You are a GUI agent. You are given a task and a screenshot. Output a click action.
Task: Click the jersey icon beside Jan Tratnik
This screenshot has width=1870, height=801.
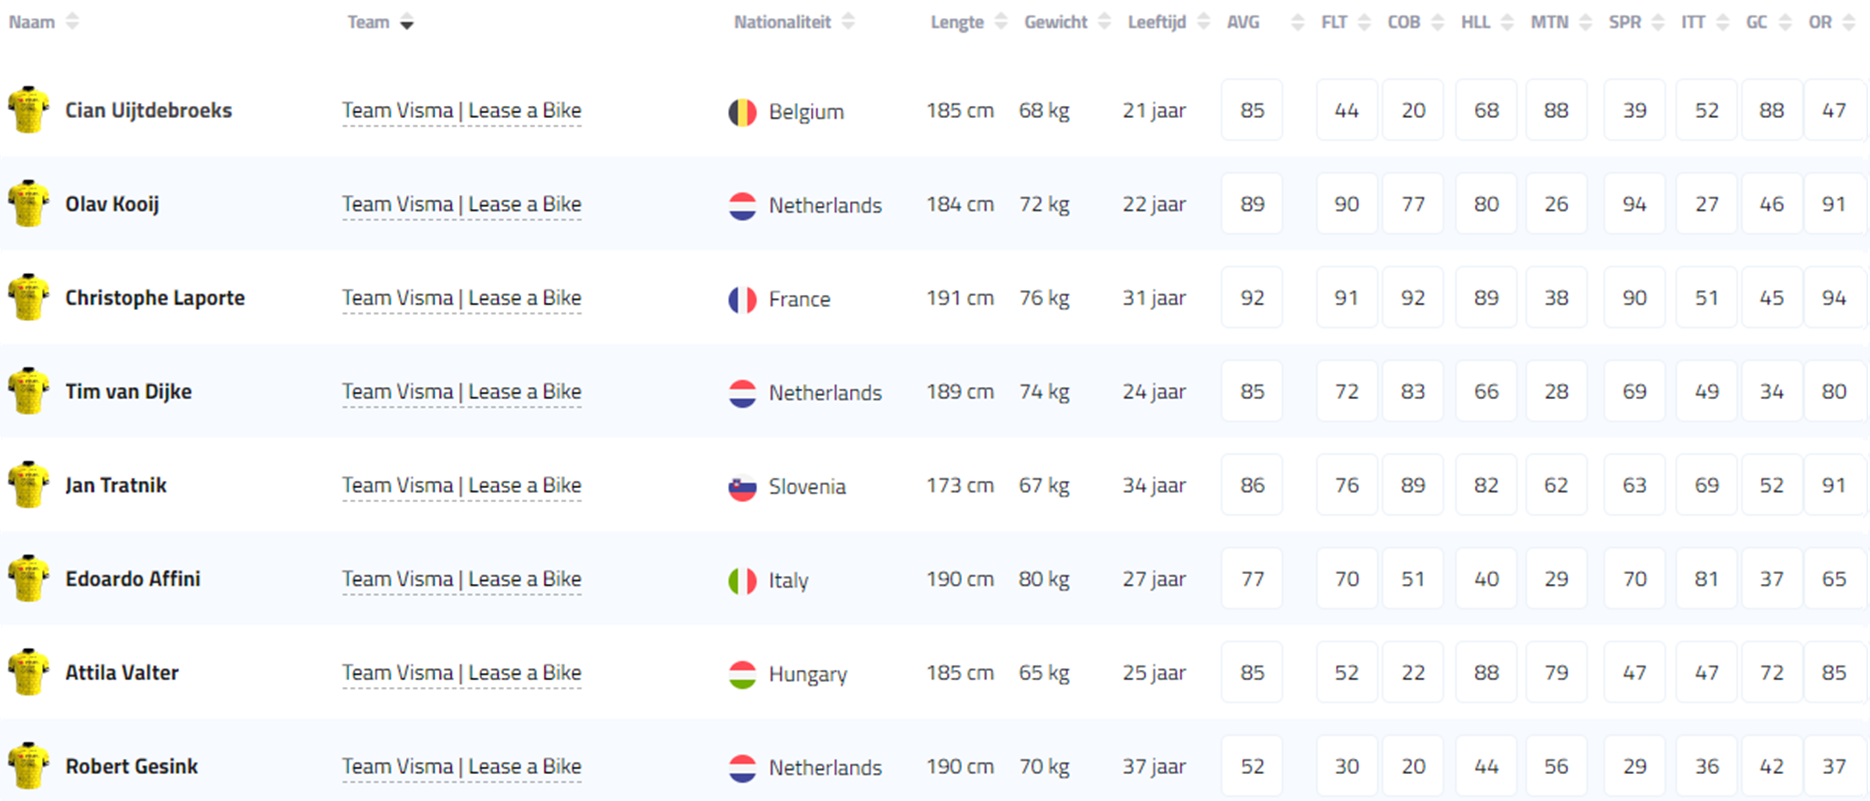click(x=28, y=485)
